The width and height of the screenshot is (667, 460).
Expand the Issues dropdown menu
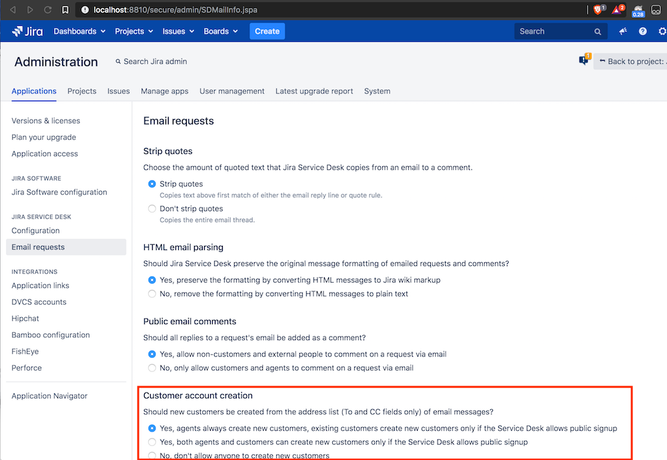coord(178,31)
